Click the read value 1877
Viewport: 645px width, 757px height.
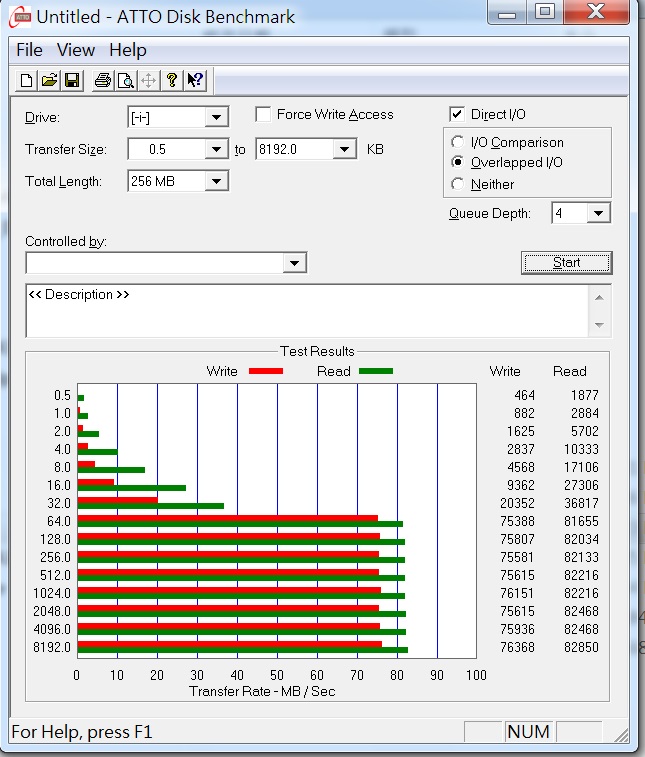(585, 395)
